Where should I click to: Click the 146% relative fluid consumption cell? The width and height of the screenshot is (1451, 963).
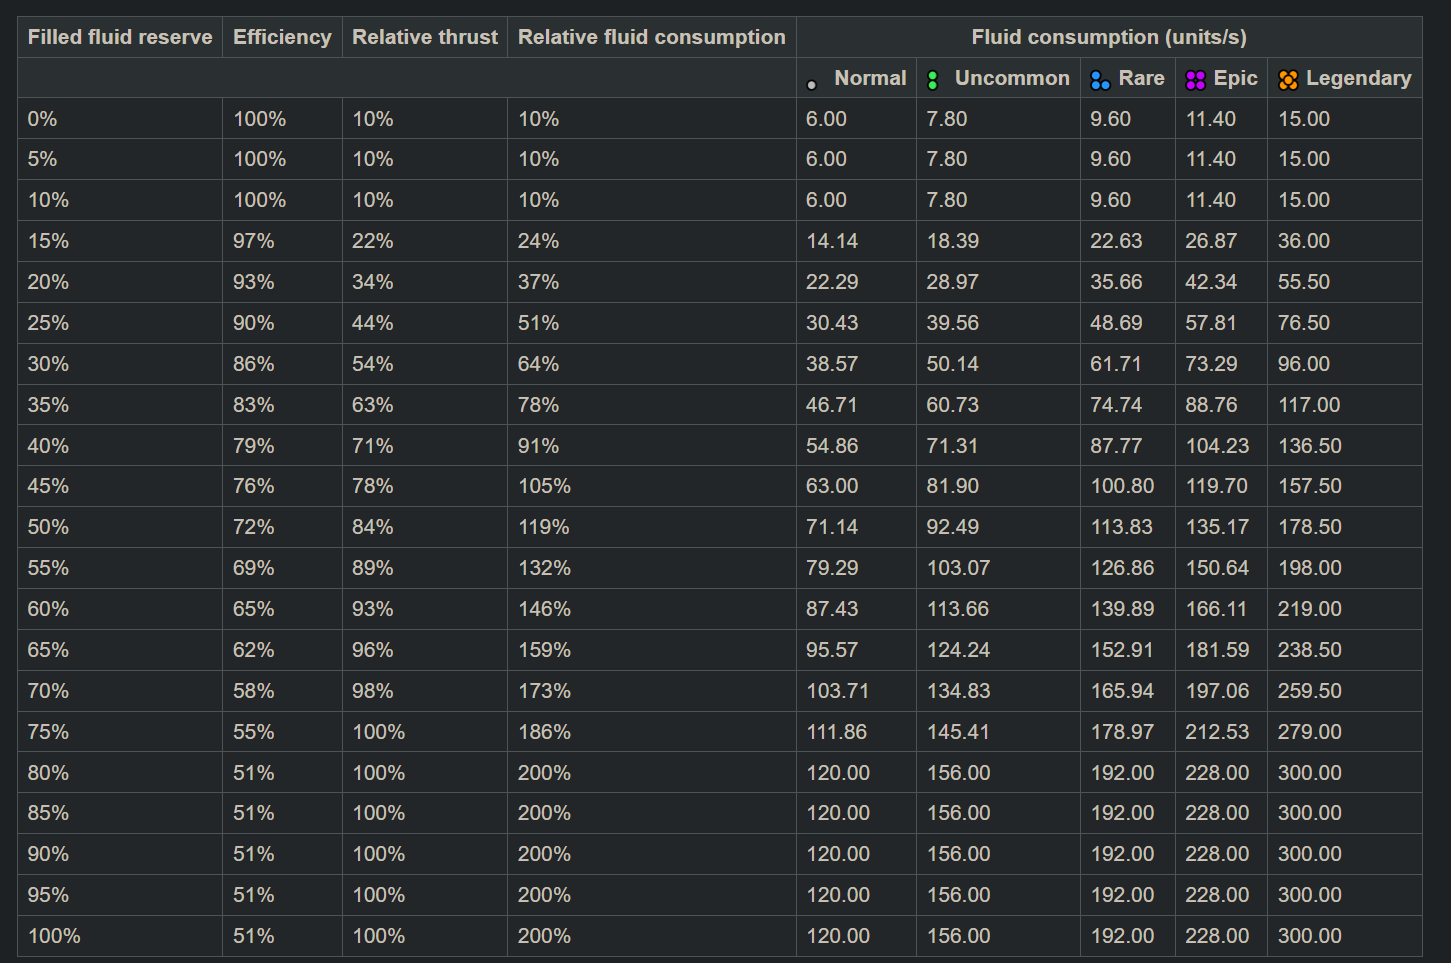click(652, 609)
